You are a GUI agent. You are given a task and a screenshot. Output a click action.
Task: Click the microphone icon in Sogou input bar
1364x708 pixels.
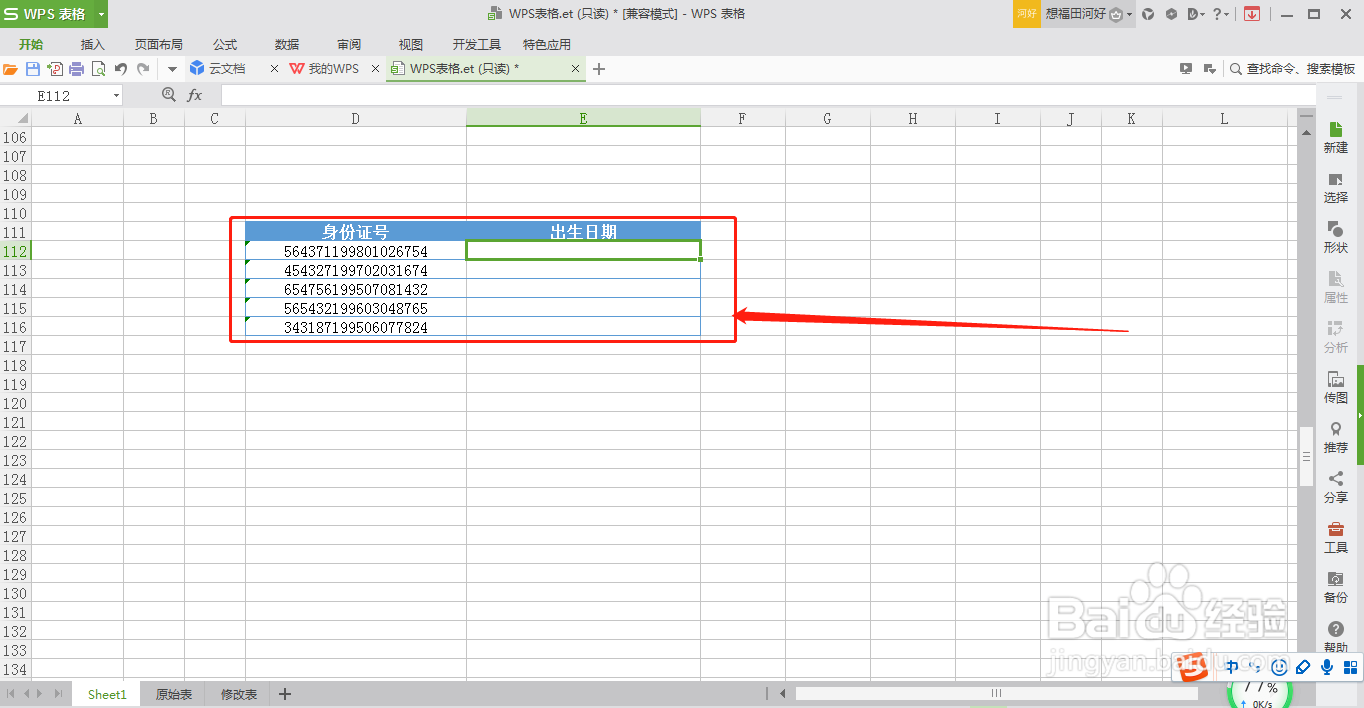1327,667
